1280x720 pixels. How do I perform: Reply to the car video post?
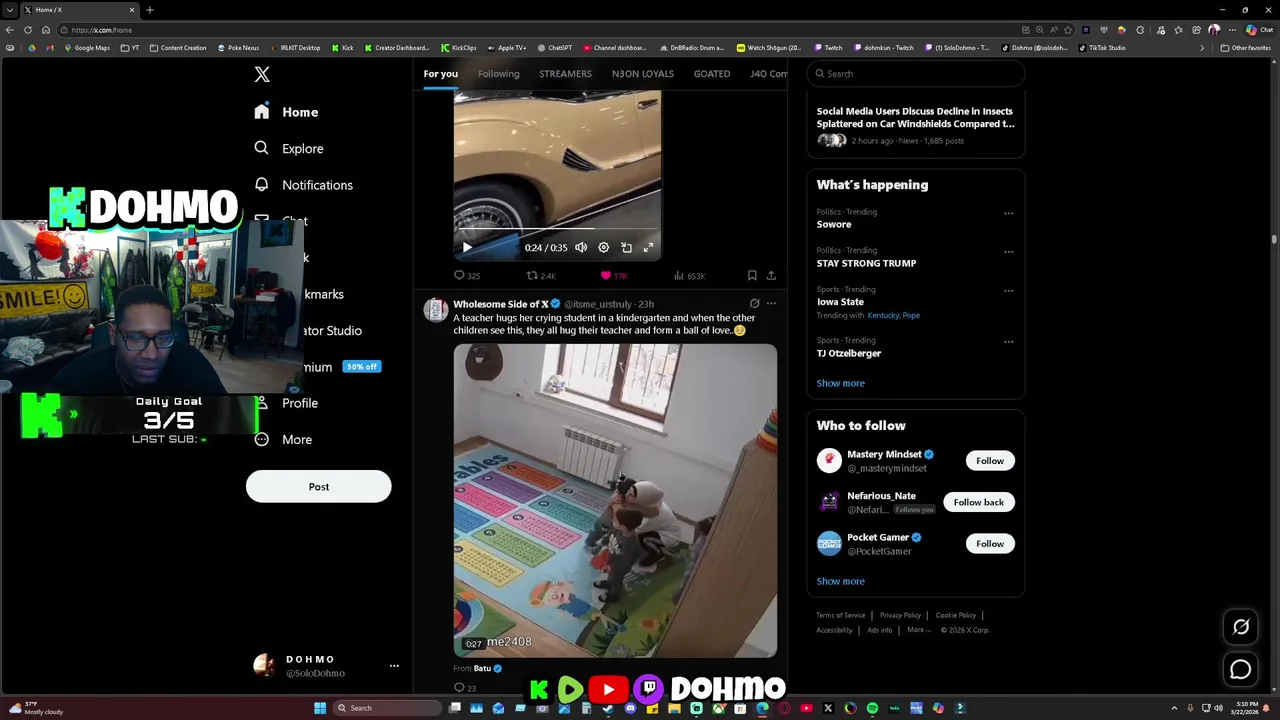[466, 276]
